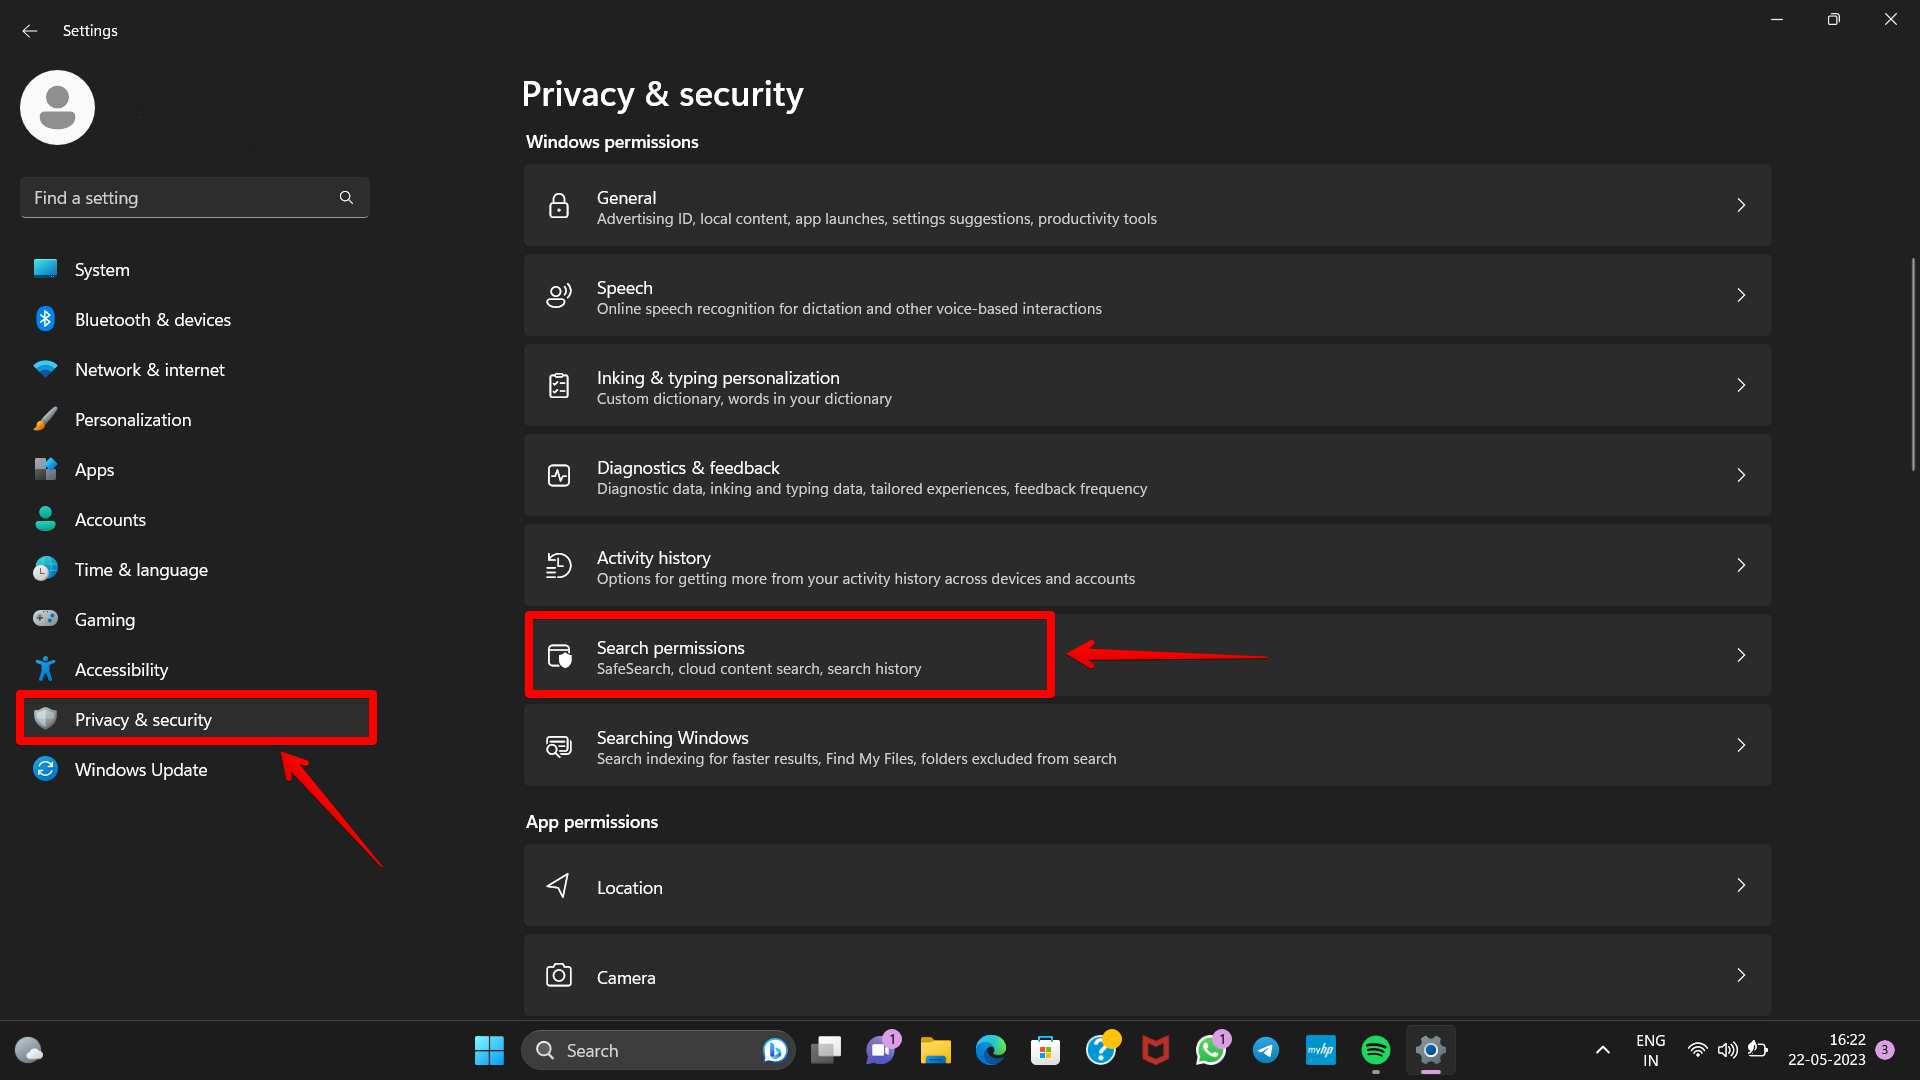The image size is (1920, 1080).
Task: Click the Camera permission icon
Action: [558, 975]
